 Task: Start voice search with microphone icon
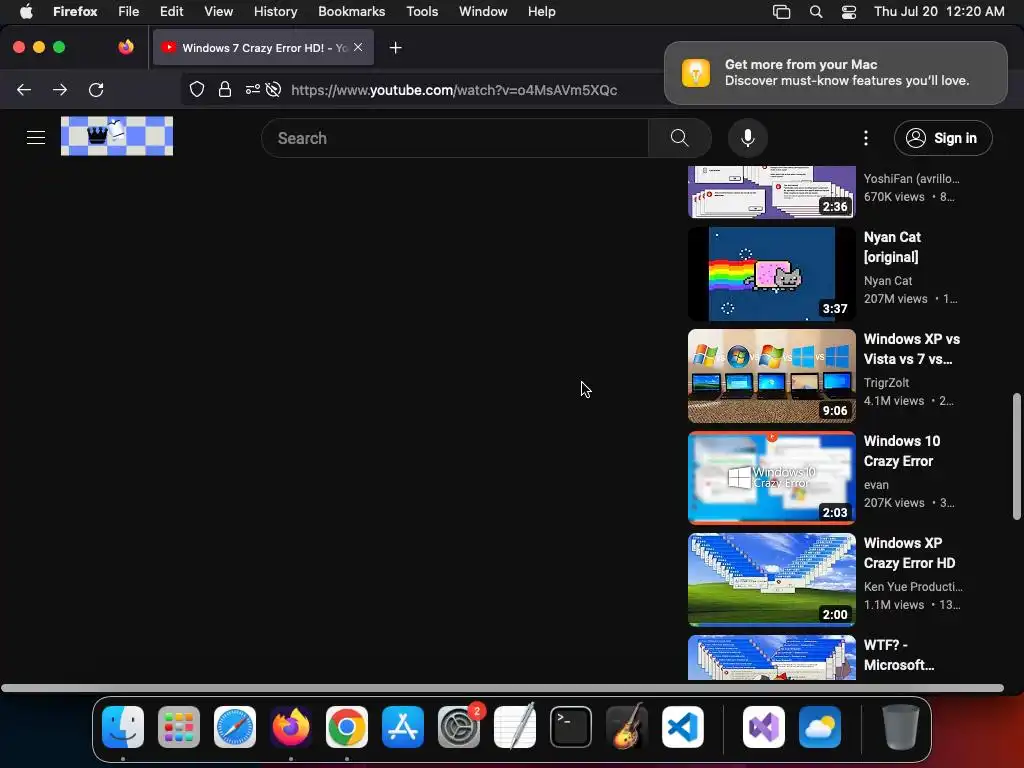coord(748,138)
